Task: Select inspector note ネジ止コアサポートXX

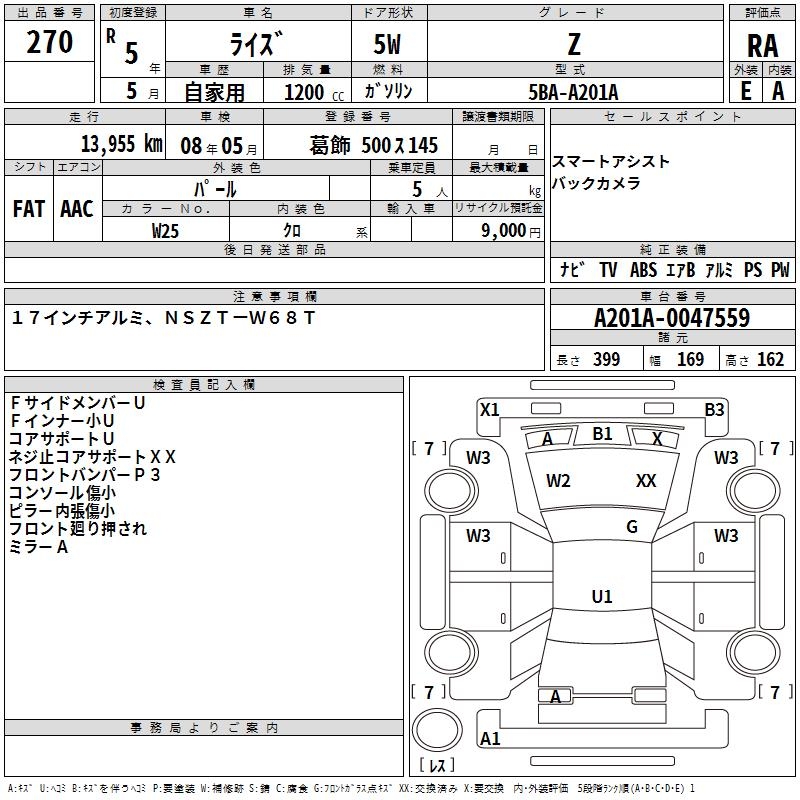Action: 92,457
